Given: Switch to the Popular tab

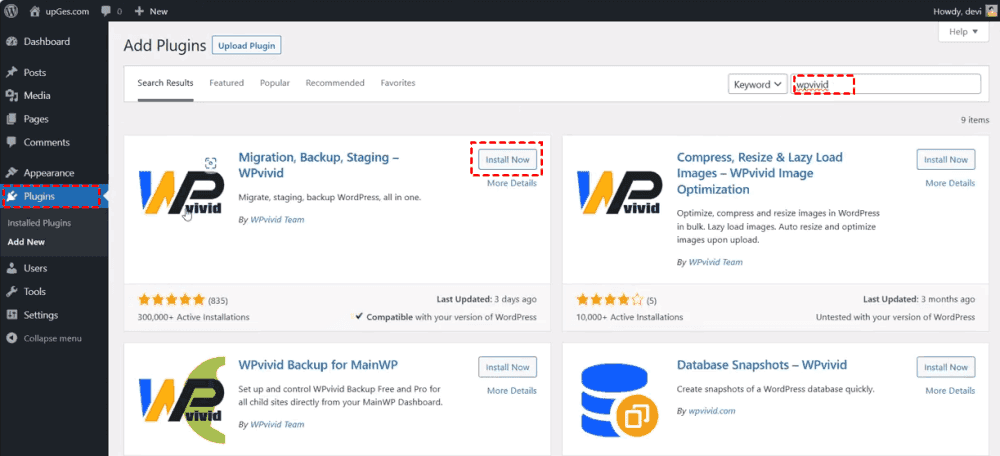Looking at the screenshot, I should [x=275, y=83].
